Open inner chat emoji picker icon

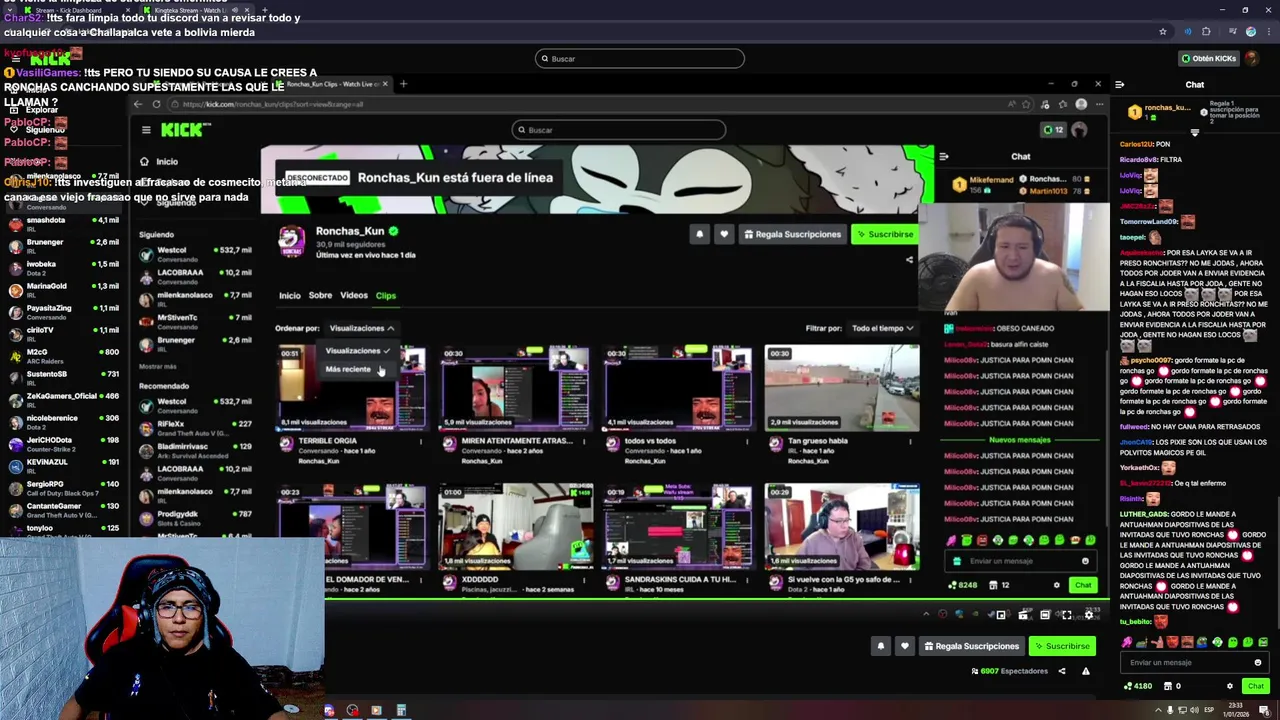click(1085, 561)
